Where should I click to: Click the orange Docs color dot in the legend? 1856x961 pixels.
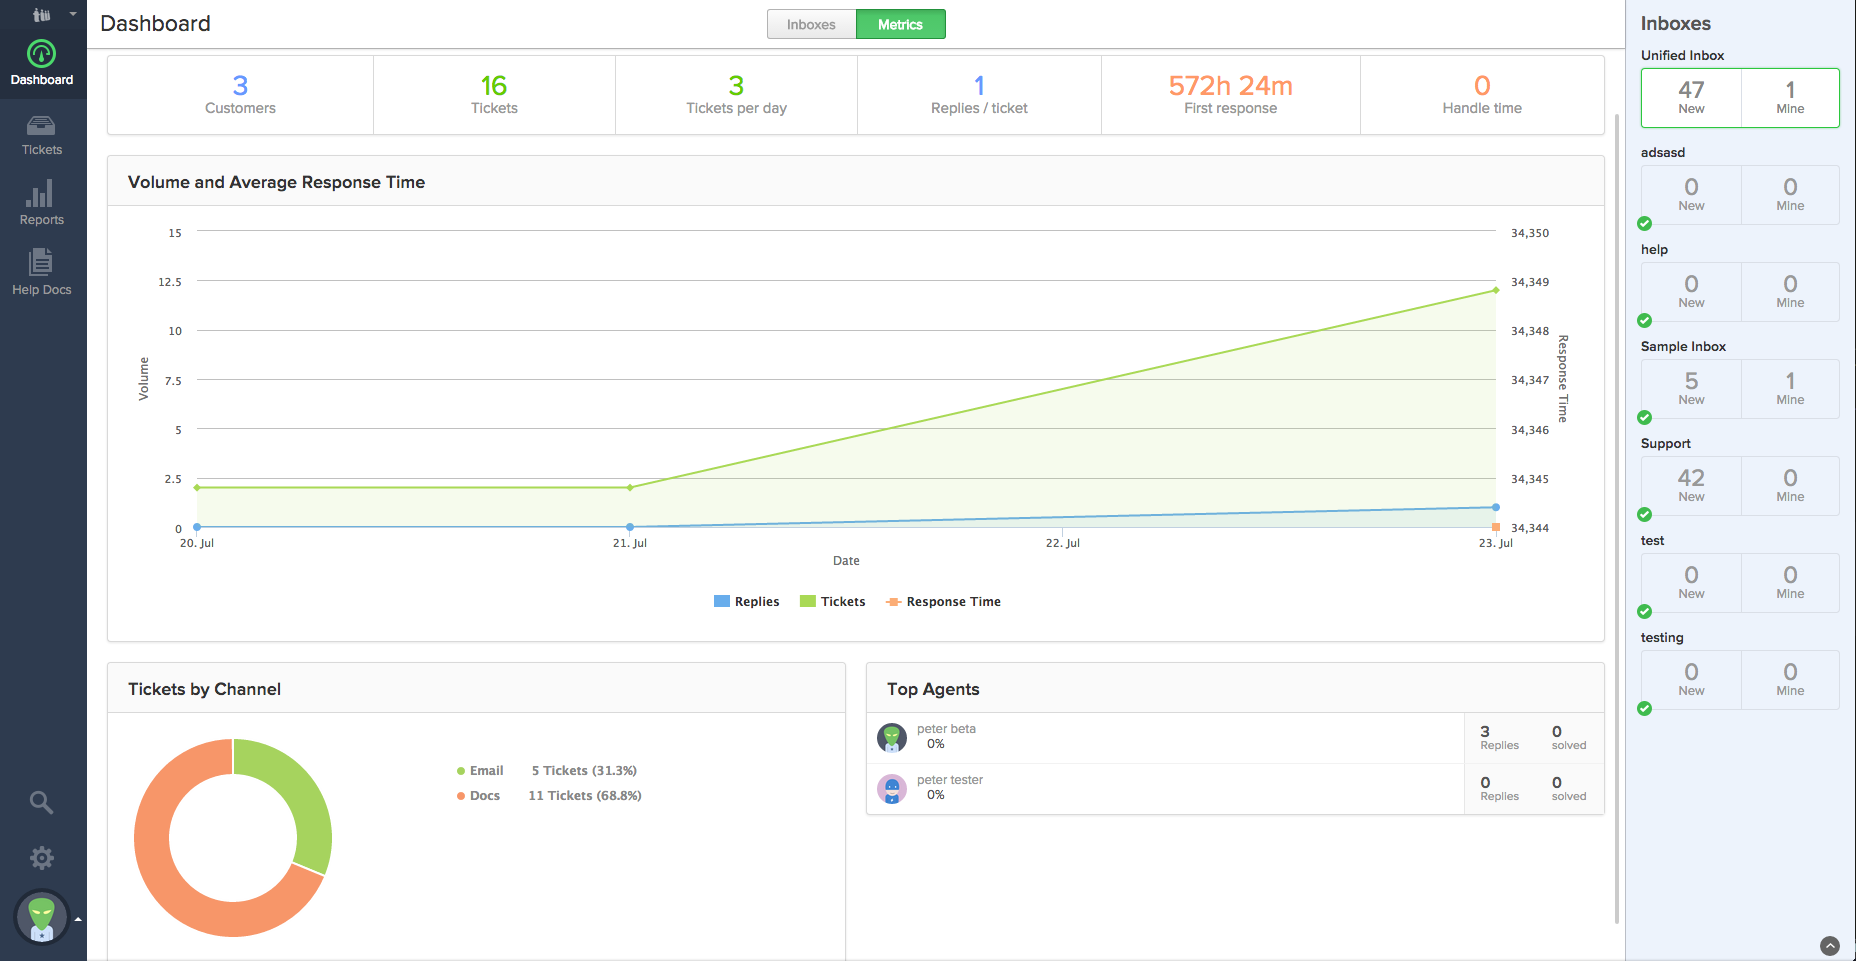pyautogui.click(x=459, y=795)
